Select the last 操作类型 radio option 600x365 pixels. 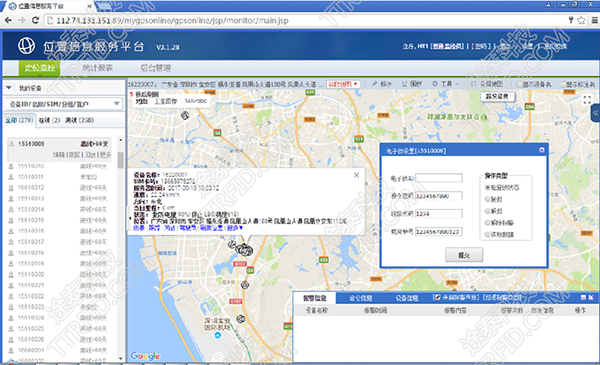click(488, 234)
